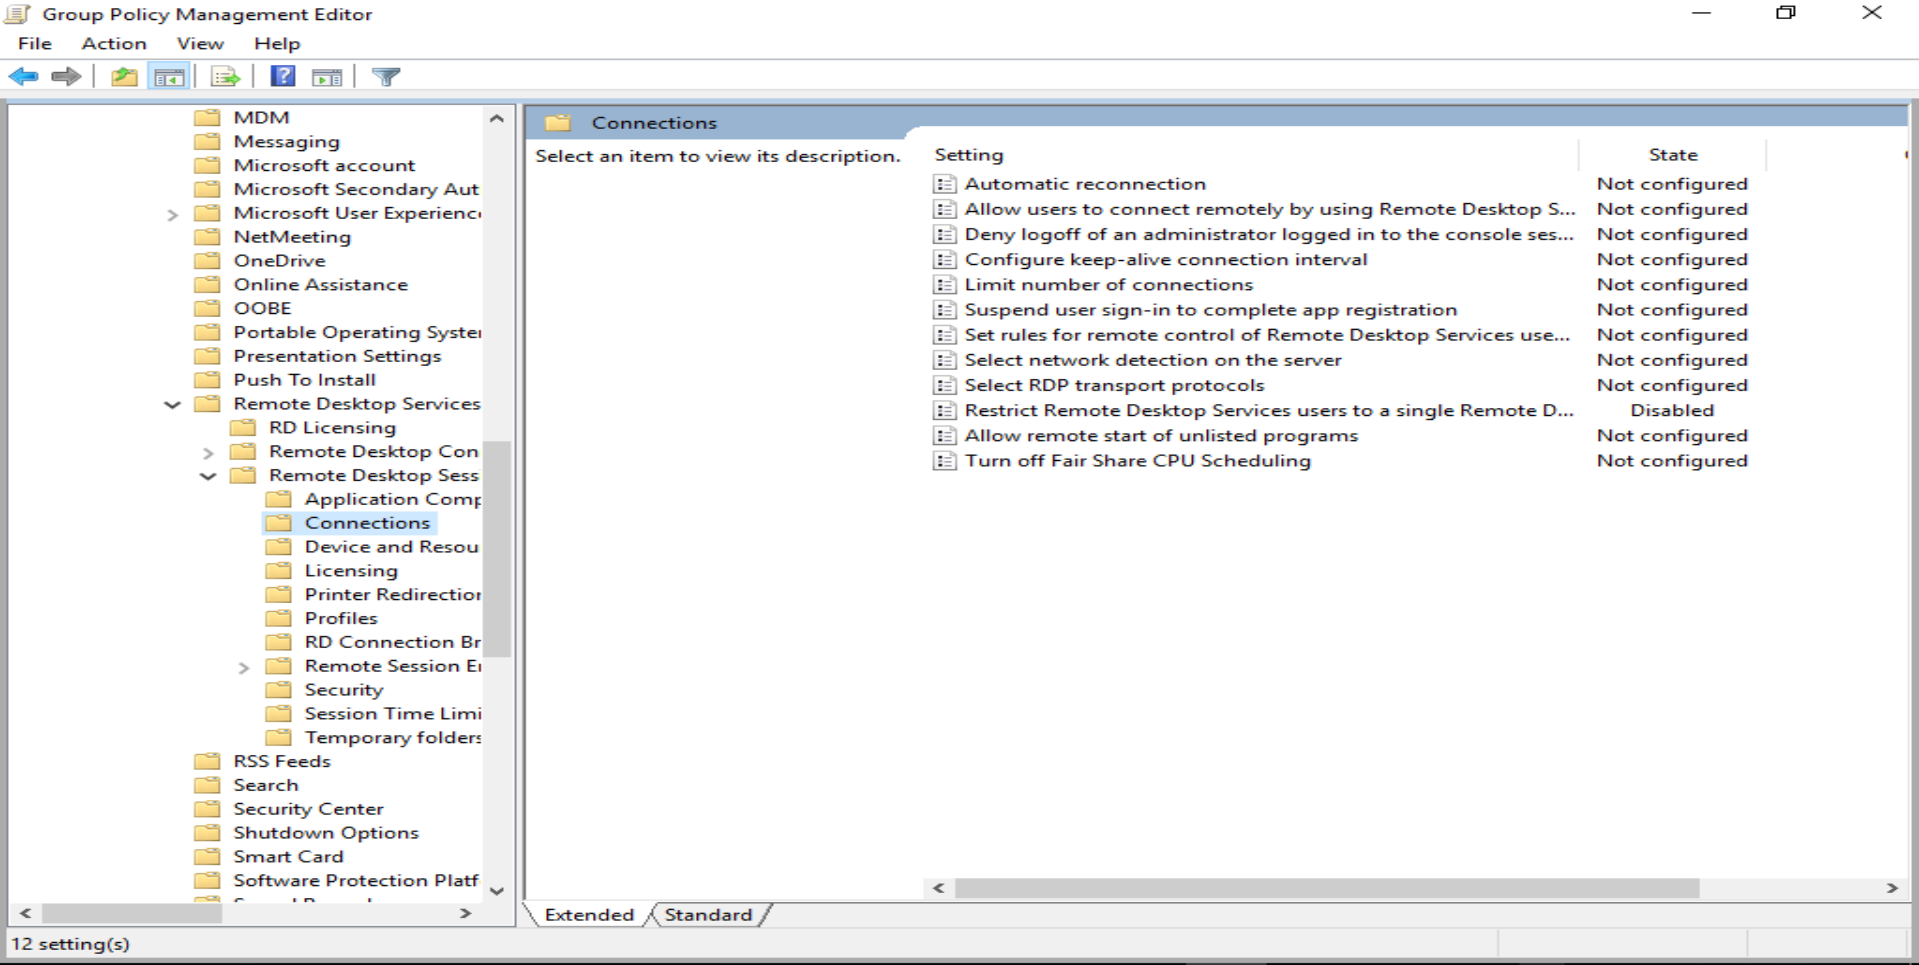
Task: Click the Forward arrow toolbar icon
Action: pos(66,76)
